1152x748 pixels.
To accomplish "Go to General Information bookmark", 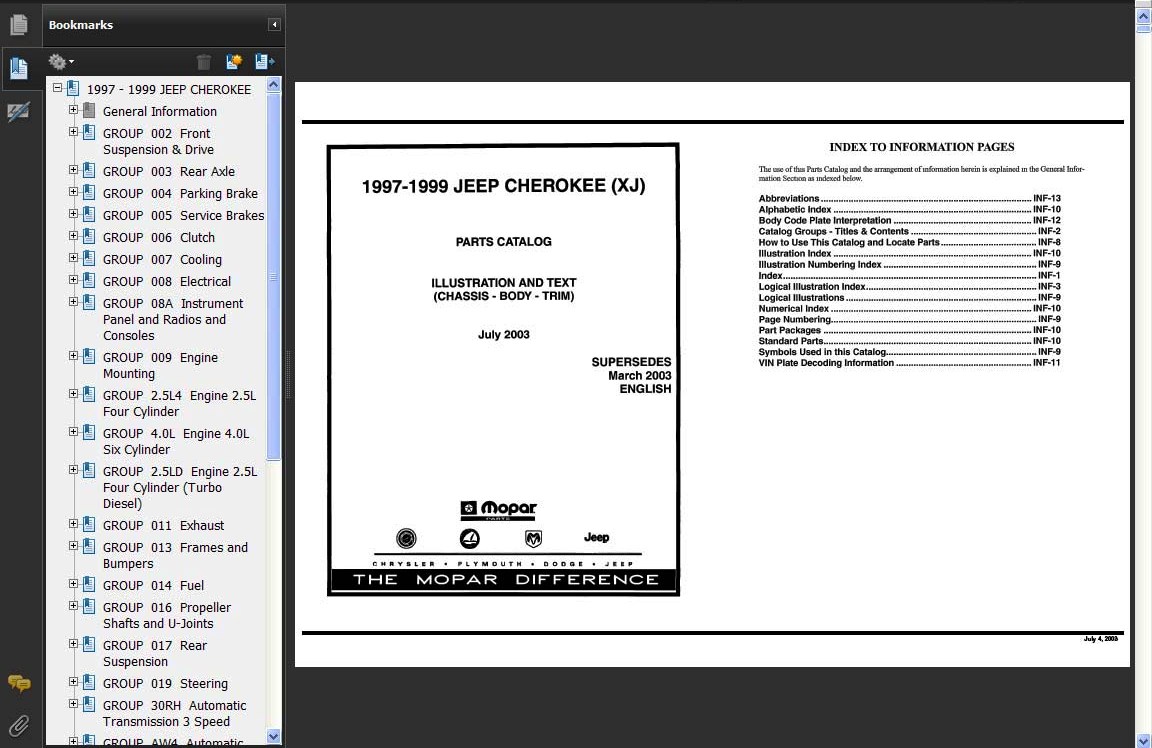I will (x=159, y=112).
